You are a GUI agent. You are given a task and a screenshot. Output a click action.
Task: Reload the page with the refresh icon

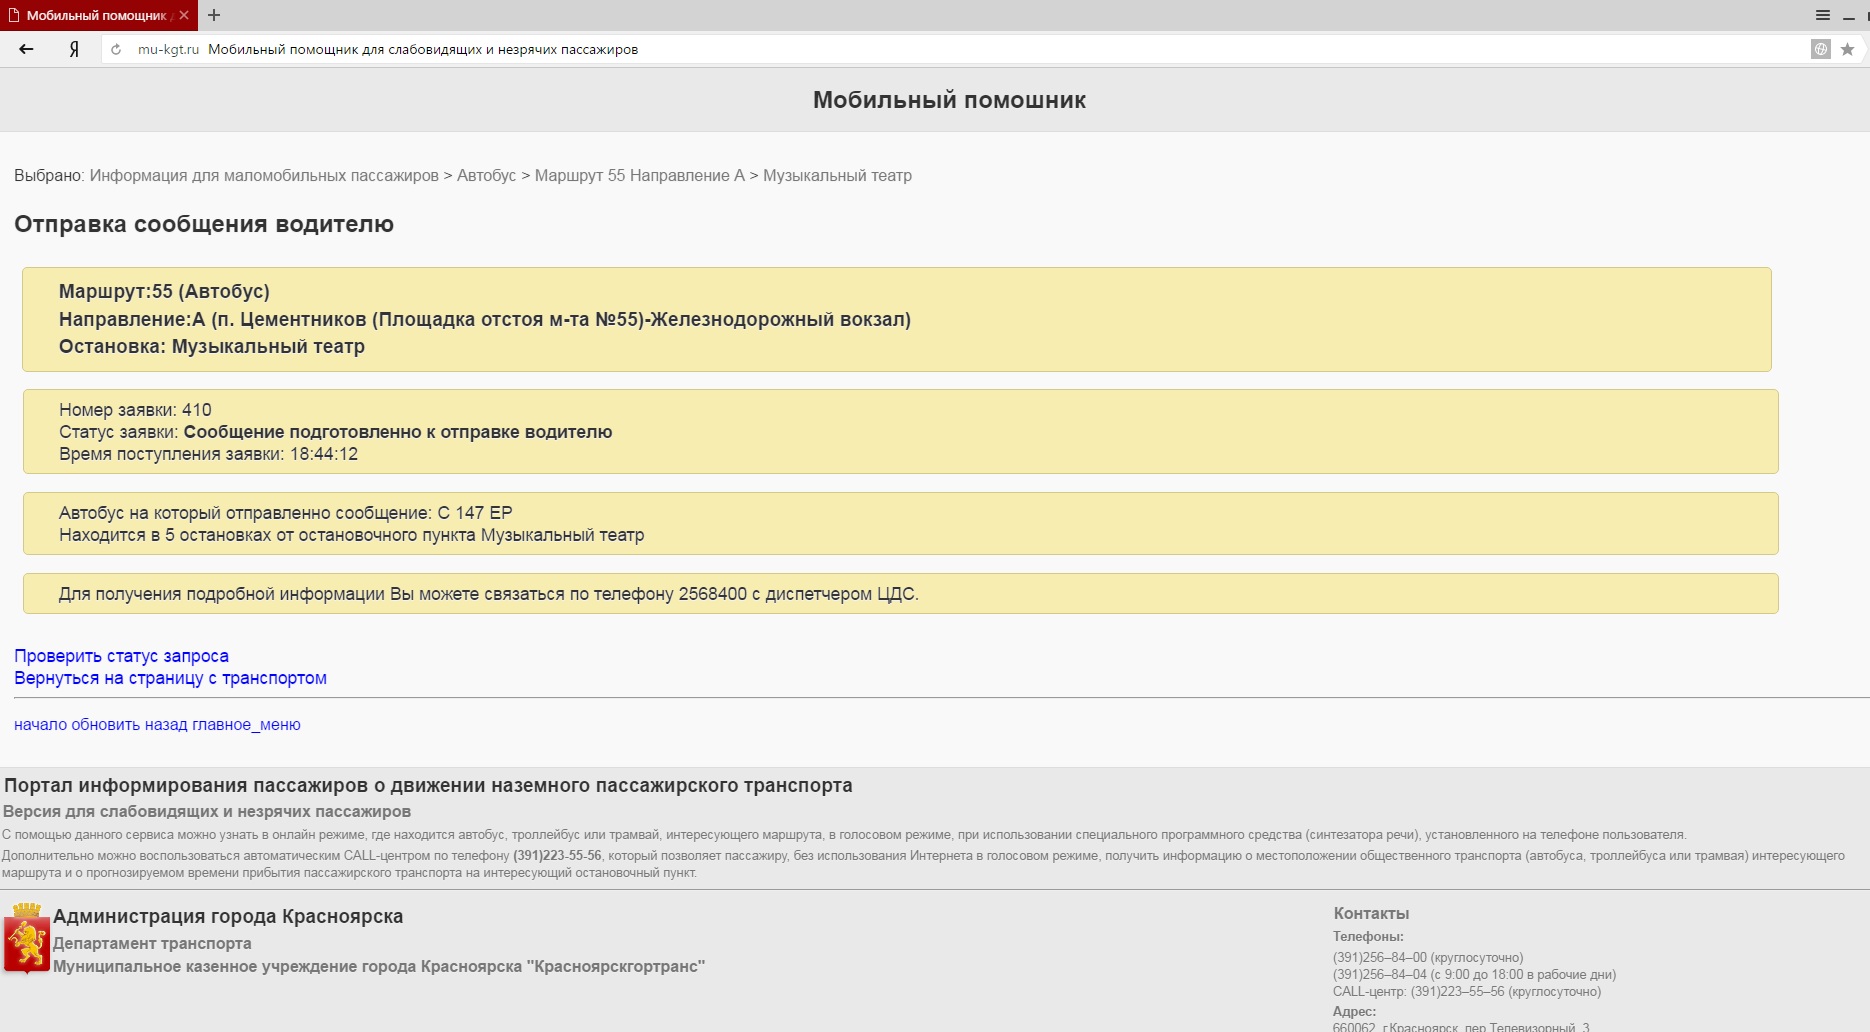coord(116,49)
